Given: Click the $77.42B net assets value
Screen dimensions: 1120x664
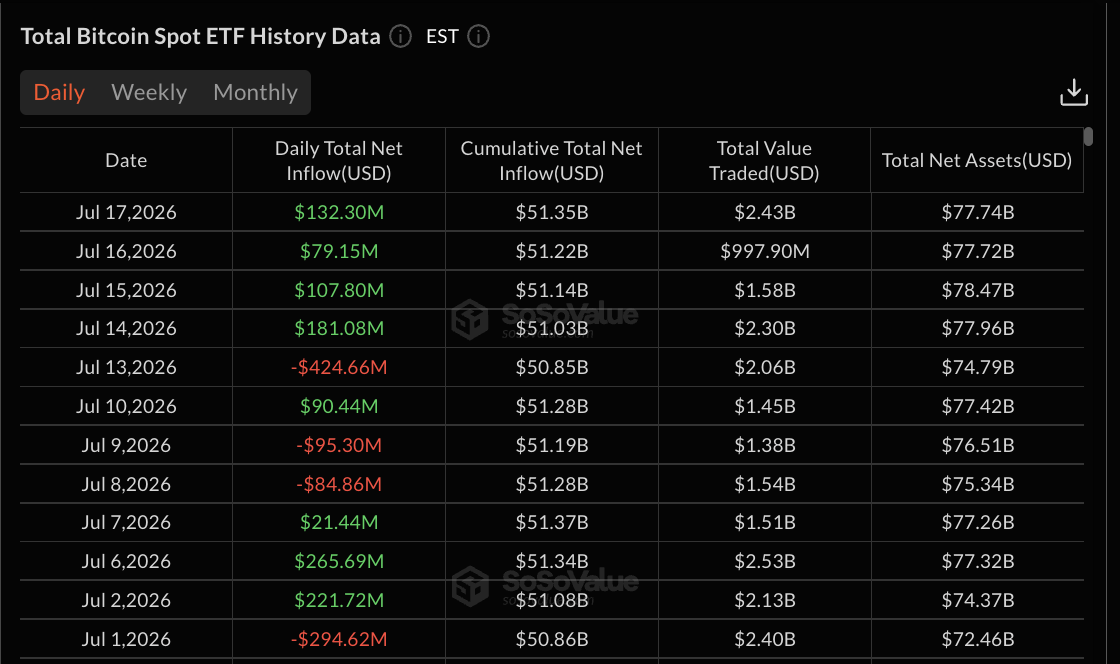Looking at the screenshot, I should coord(978,406).
